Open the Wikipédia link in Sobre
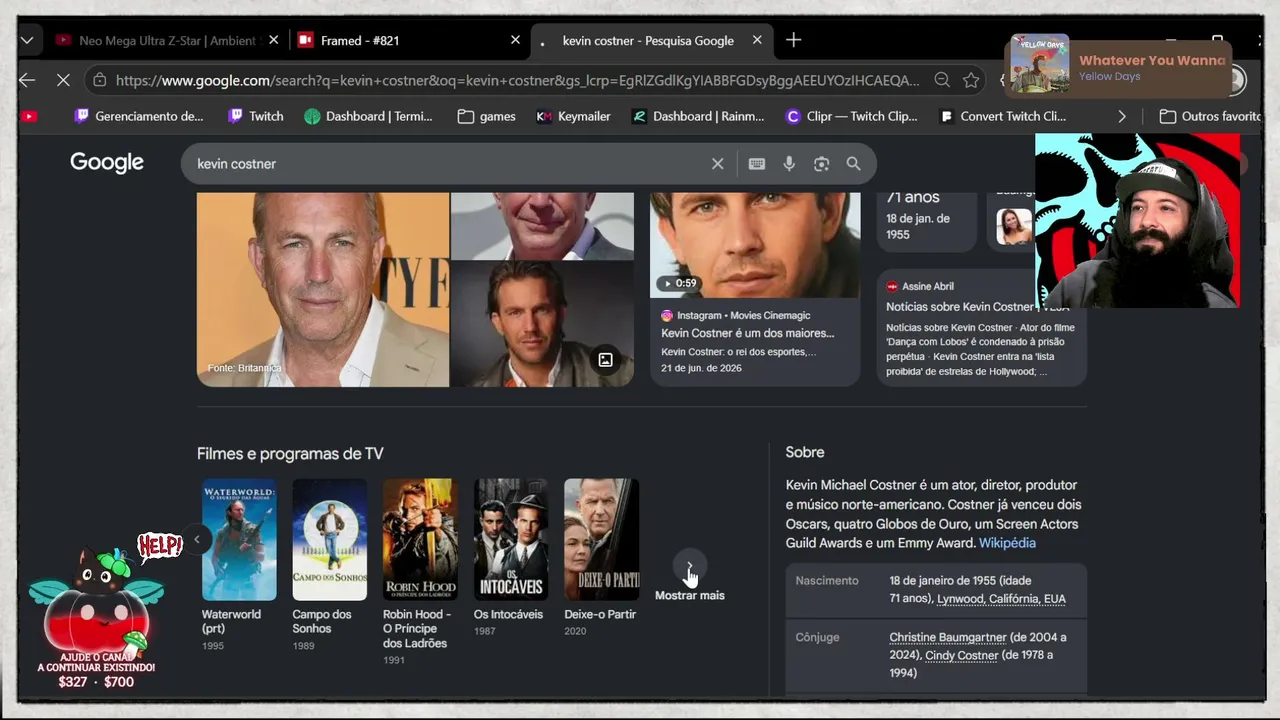The height and width of the screenshot is (720, 1280). (x=1007, y=543)
